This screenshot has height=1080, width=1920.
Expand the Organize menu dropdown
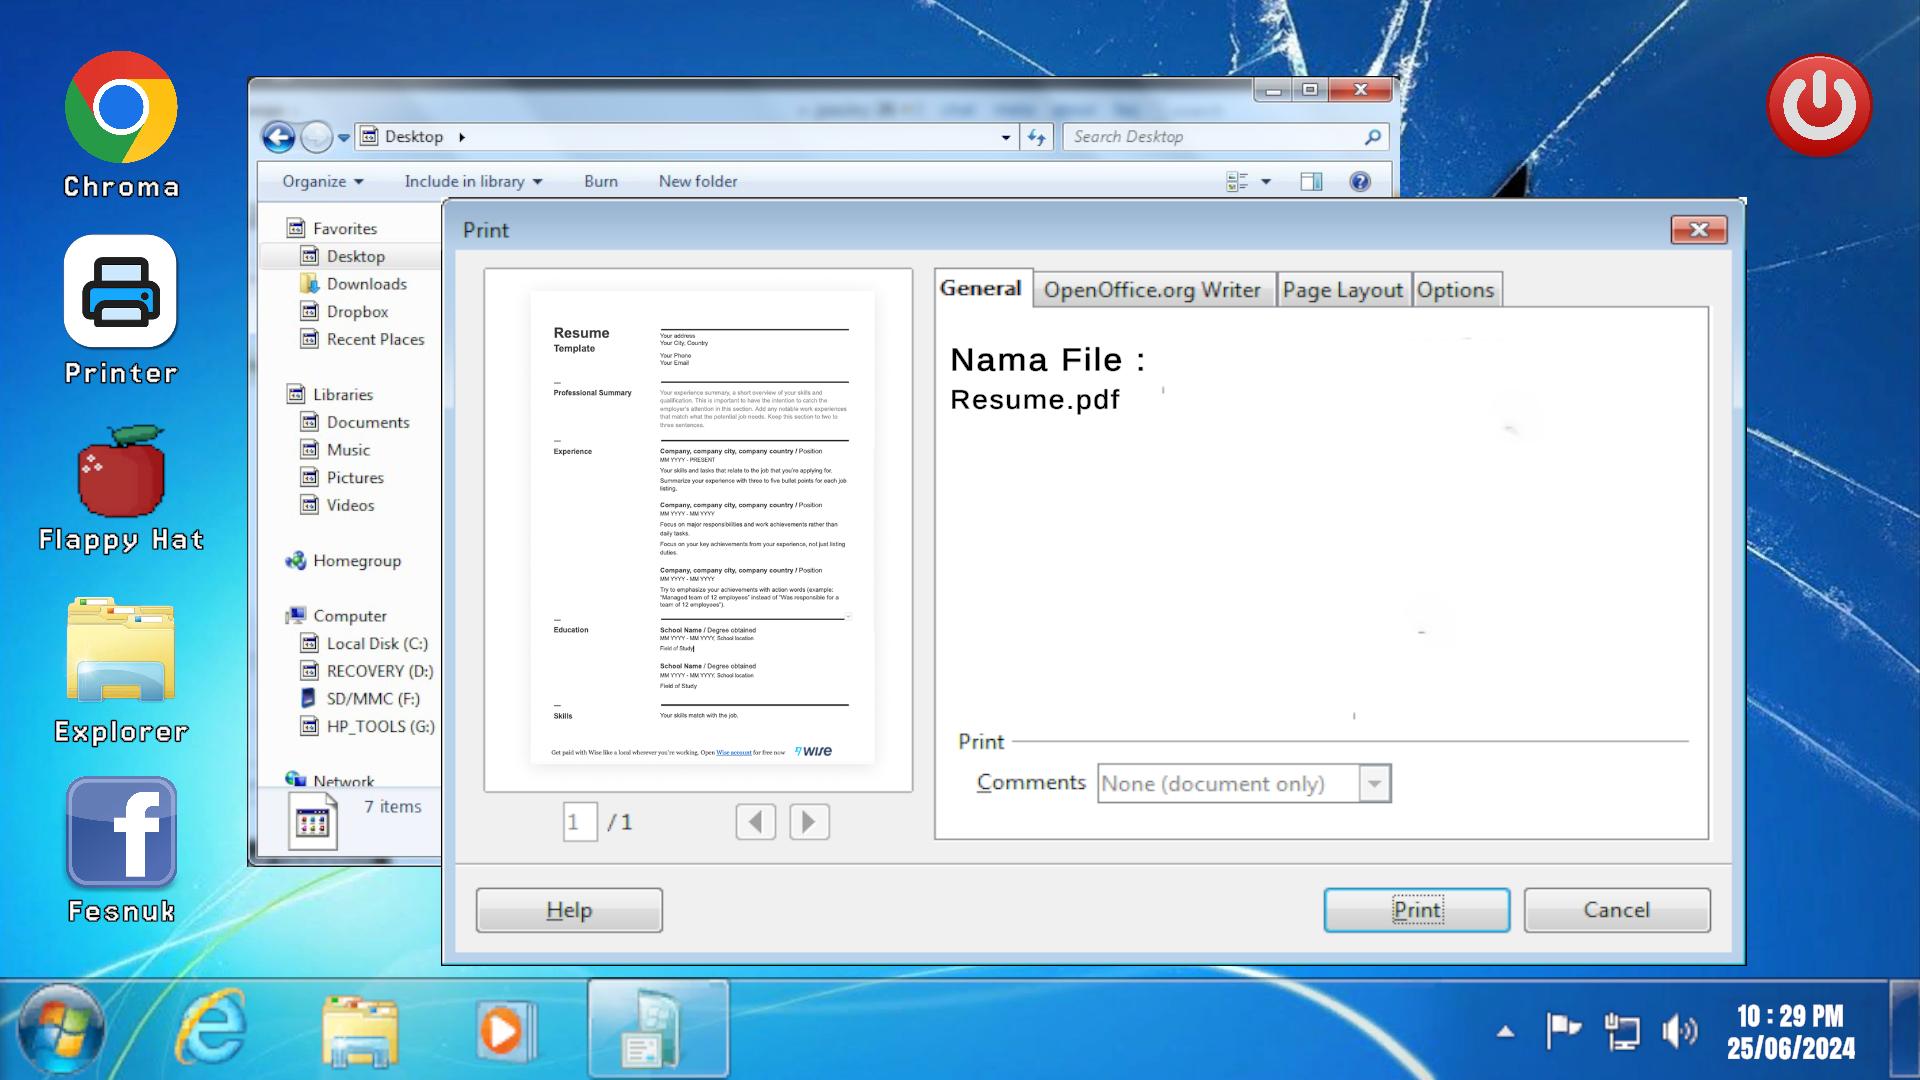coord(323,181)
